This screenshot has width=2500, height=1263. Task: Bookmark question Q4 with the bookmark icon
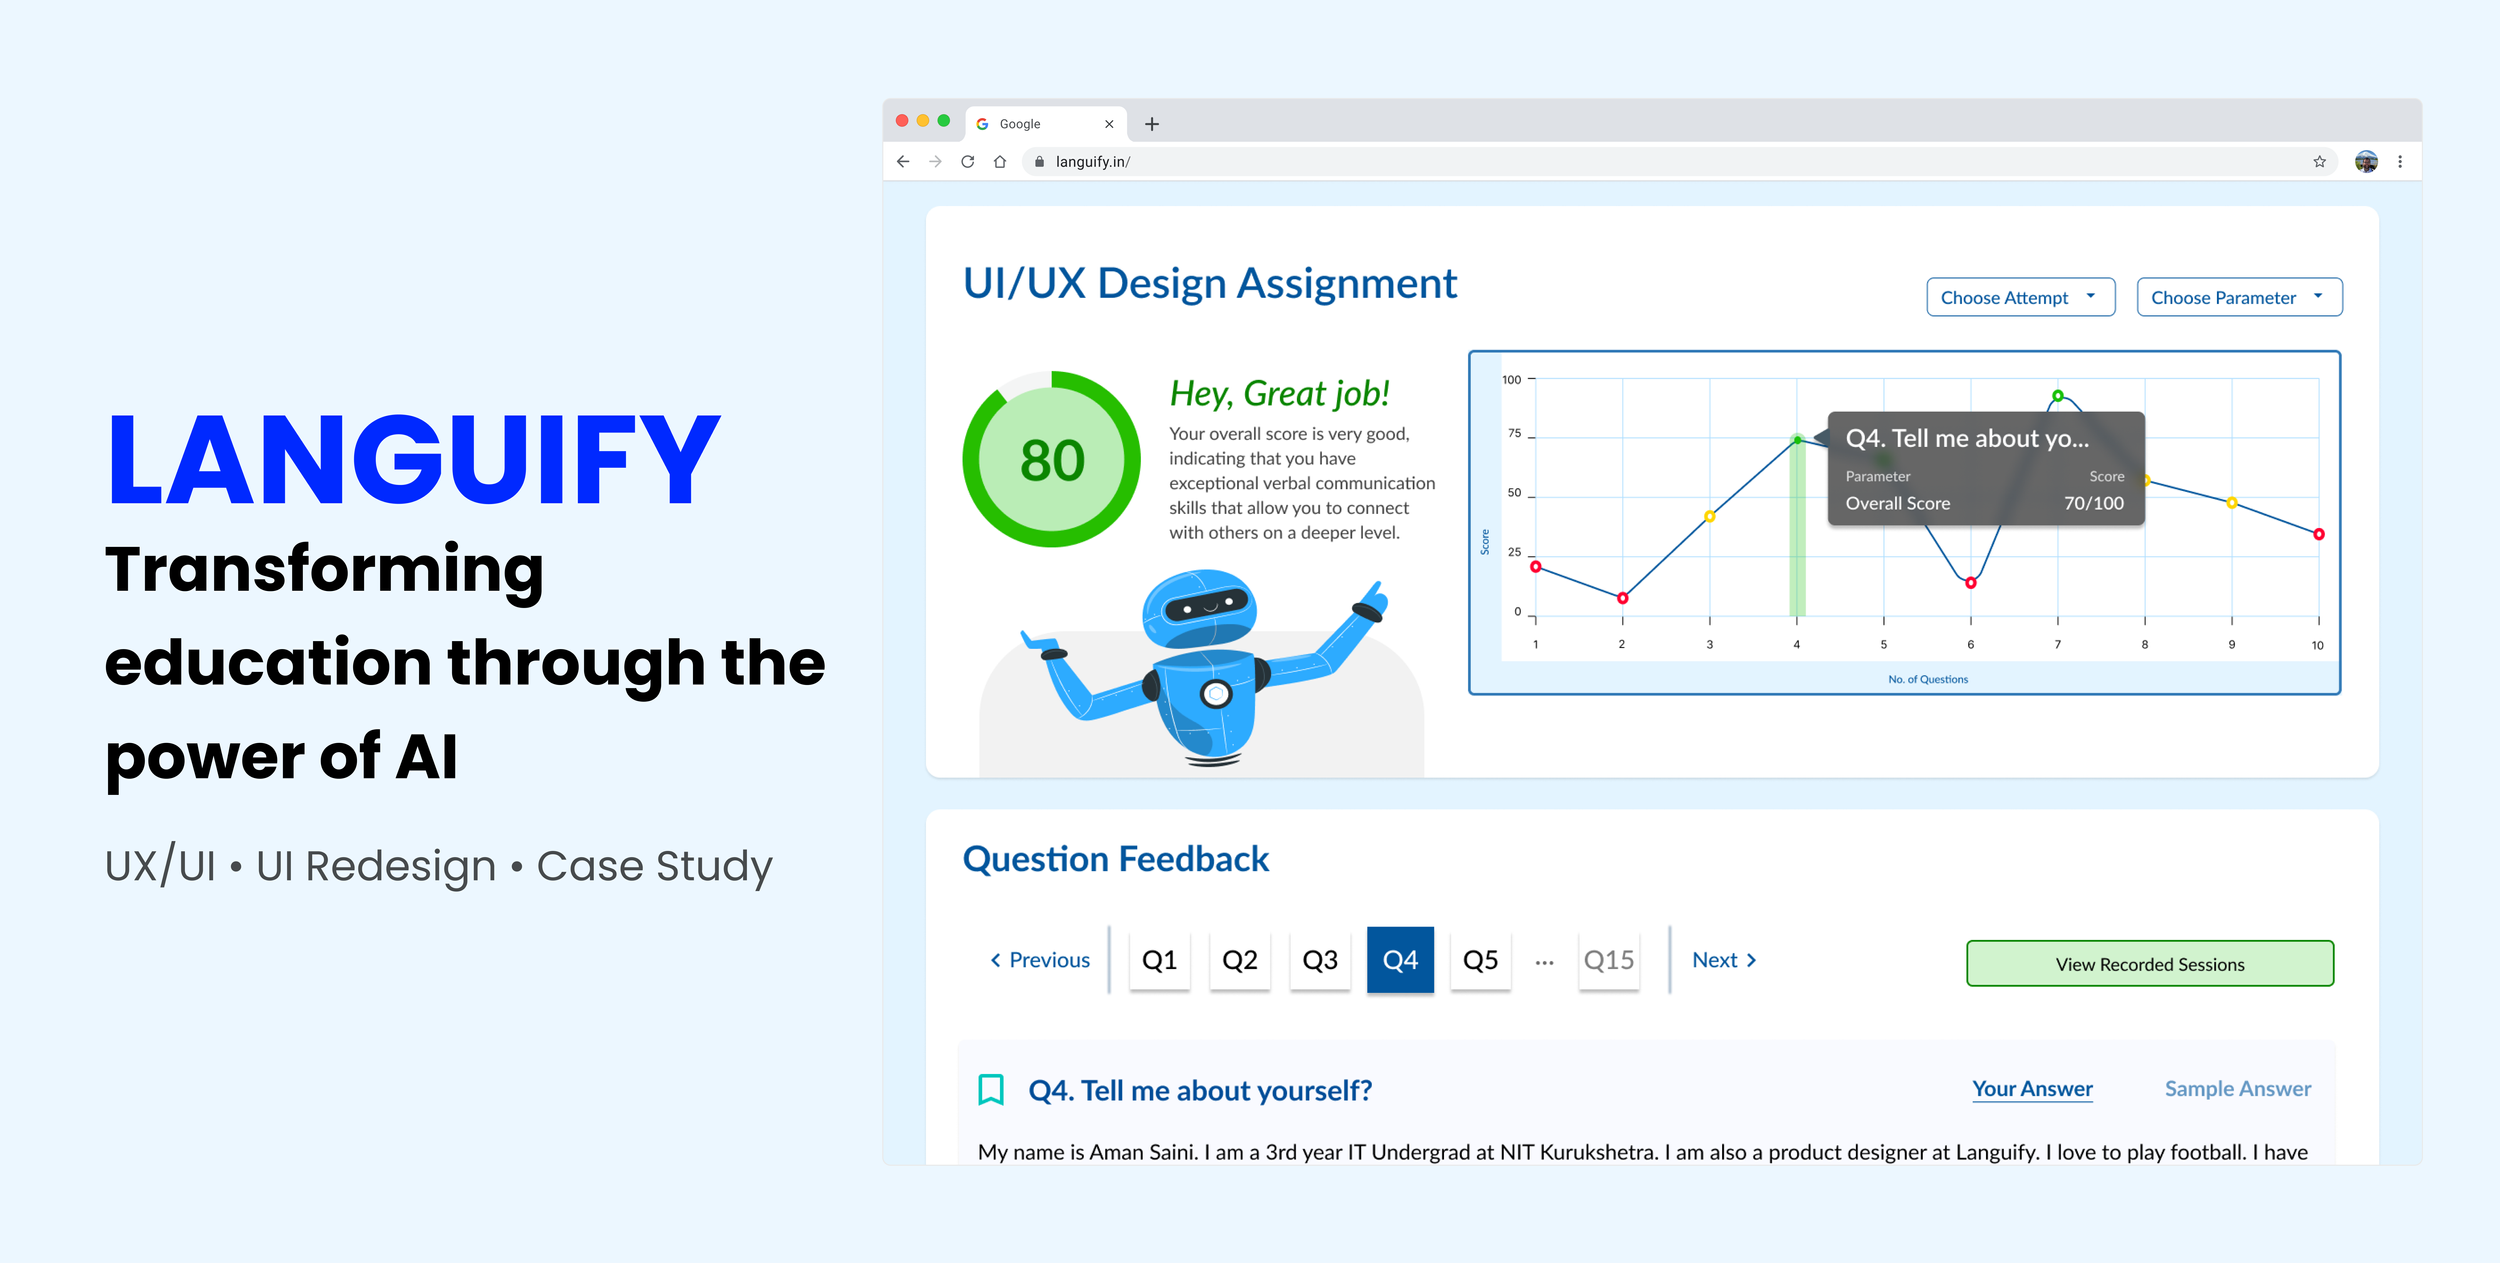pos(990,1089)
